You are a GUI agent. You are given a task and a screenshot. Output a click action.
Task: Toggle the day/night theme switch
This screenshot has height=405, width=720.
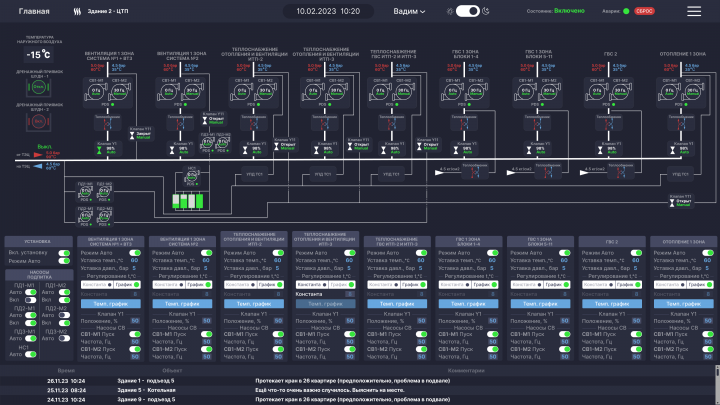467,11
